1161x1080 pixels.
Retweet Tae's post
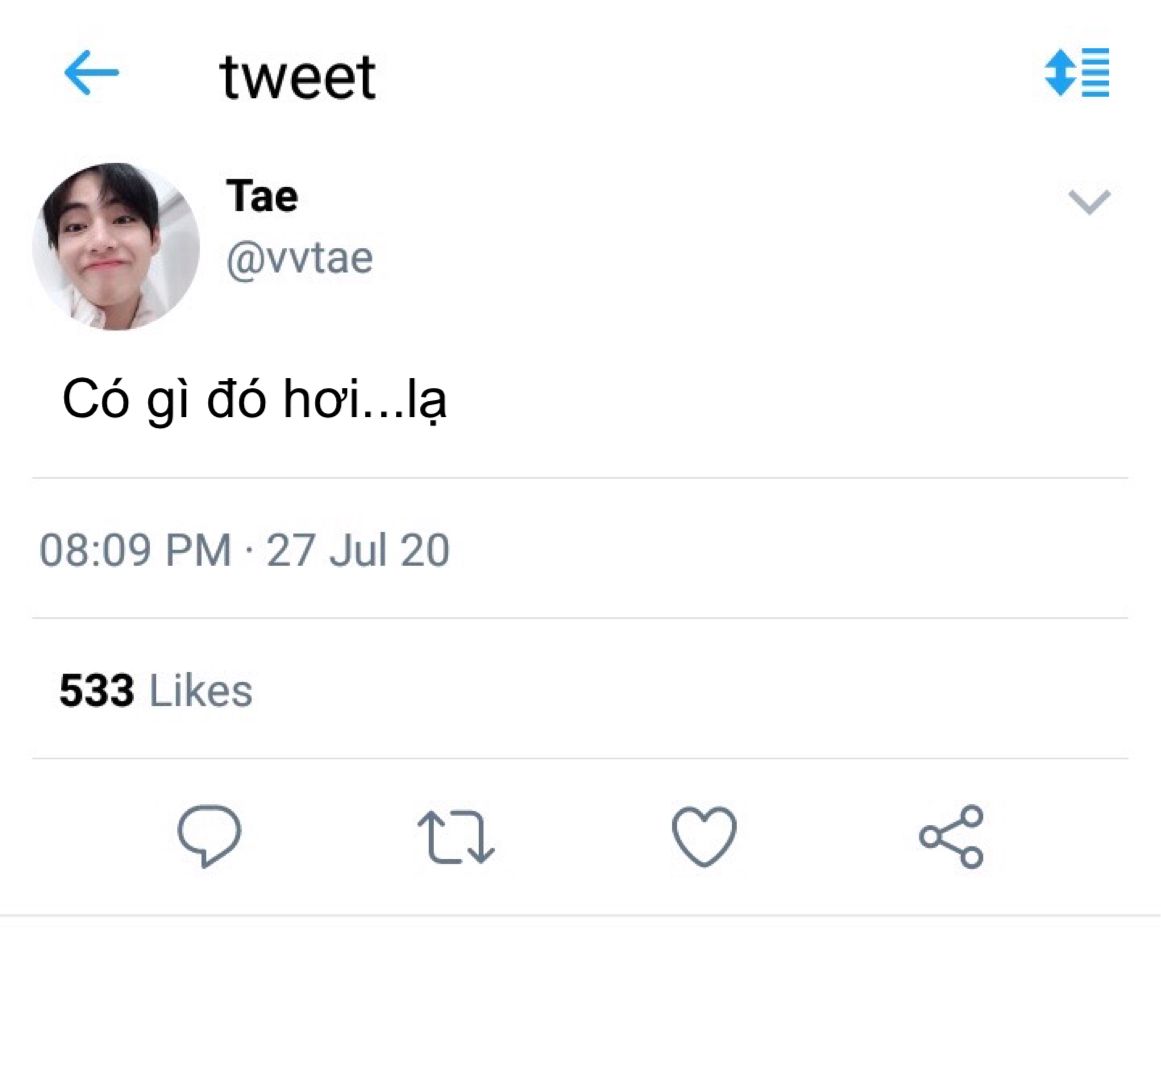click(456, 837)
